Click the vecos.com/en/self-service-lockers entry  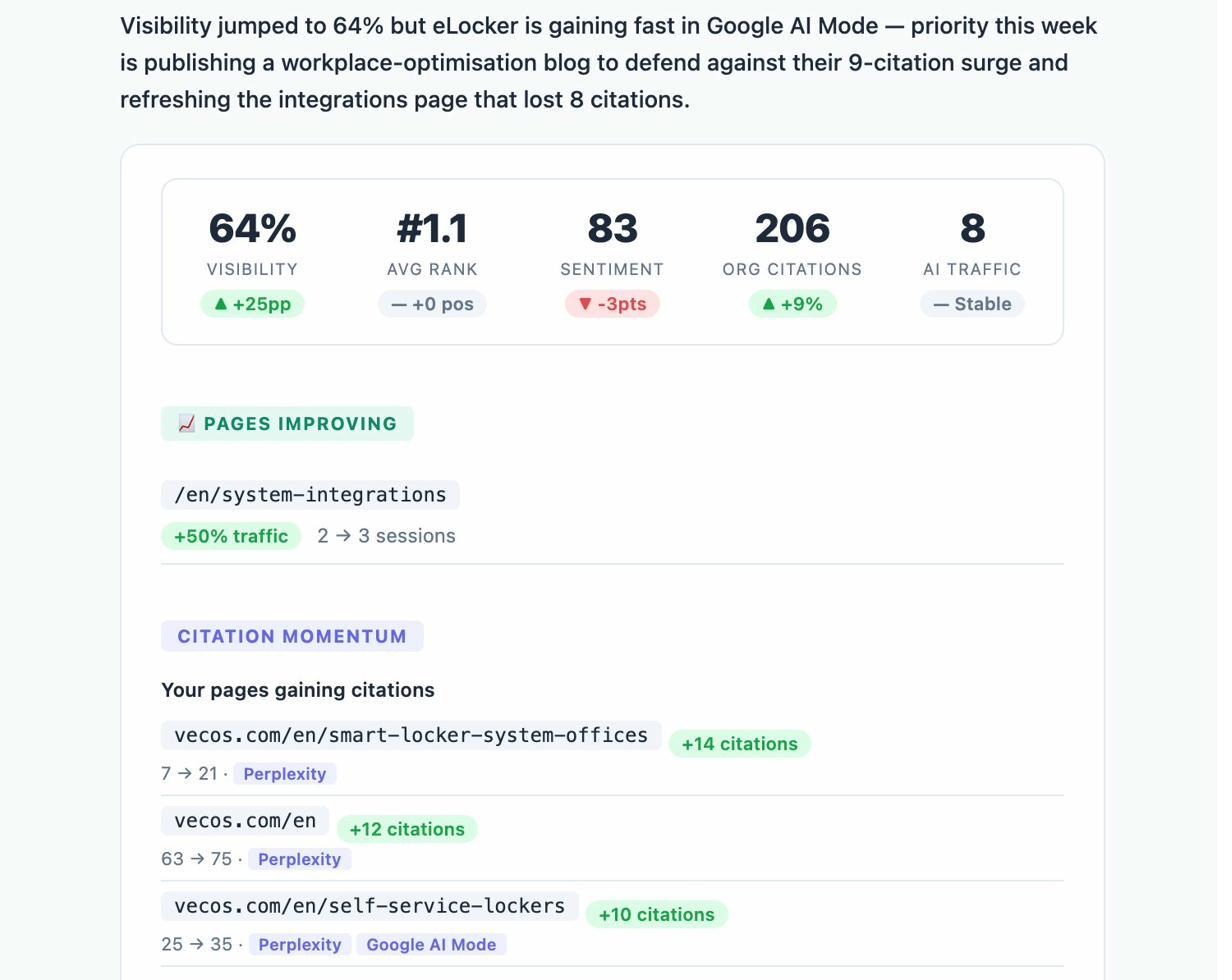pos(369,906)
